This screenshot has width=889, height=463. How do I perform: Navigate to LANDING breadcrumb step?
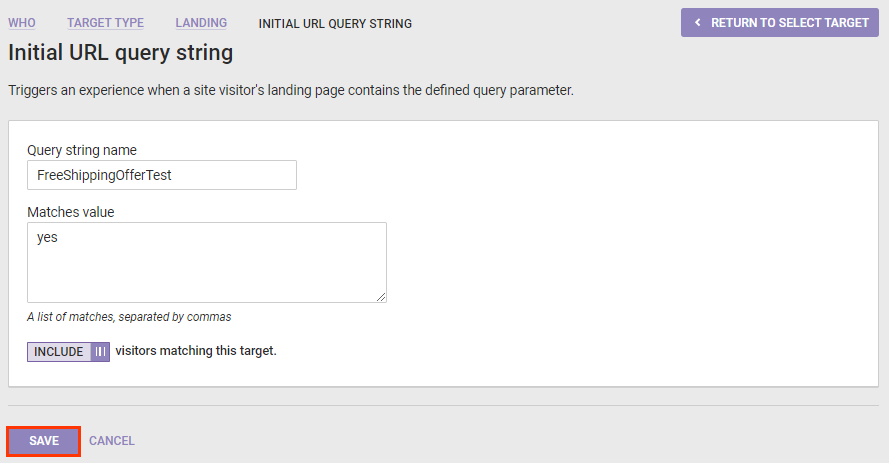[x=201, y=23]
